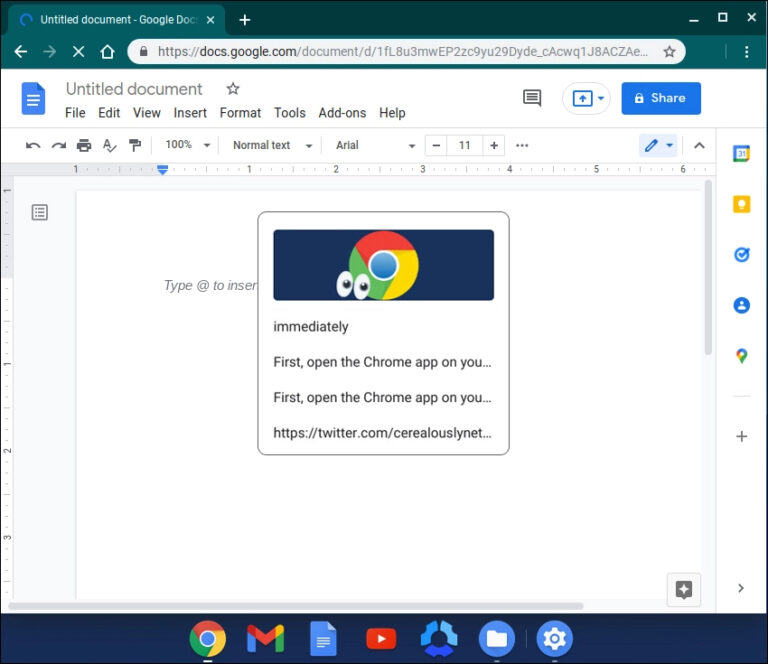The width and height of the screenshot is (768, 664).
Task: Click the left indent ruler marker
Action: tap(163, 170)
